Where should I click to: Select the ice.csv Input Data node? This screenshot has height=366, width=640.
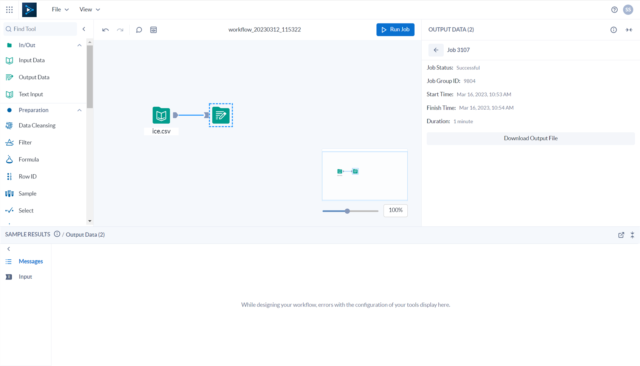[x=161, y=115]
